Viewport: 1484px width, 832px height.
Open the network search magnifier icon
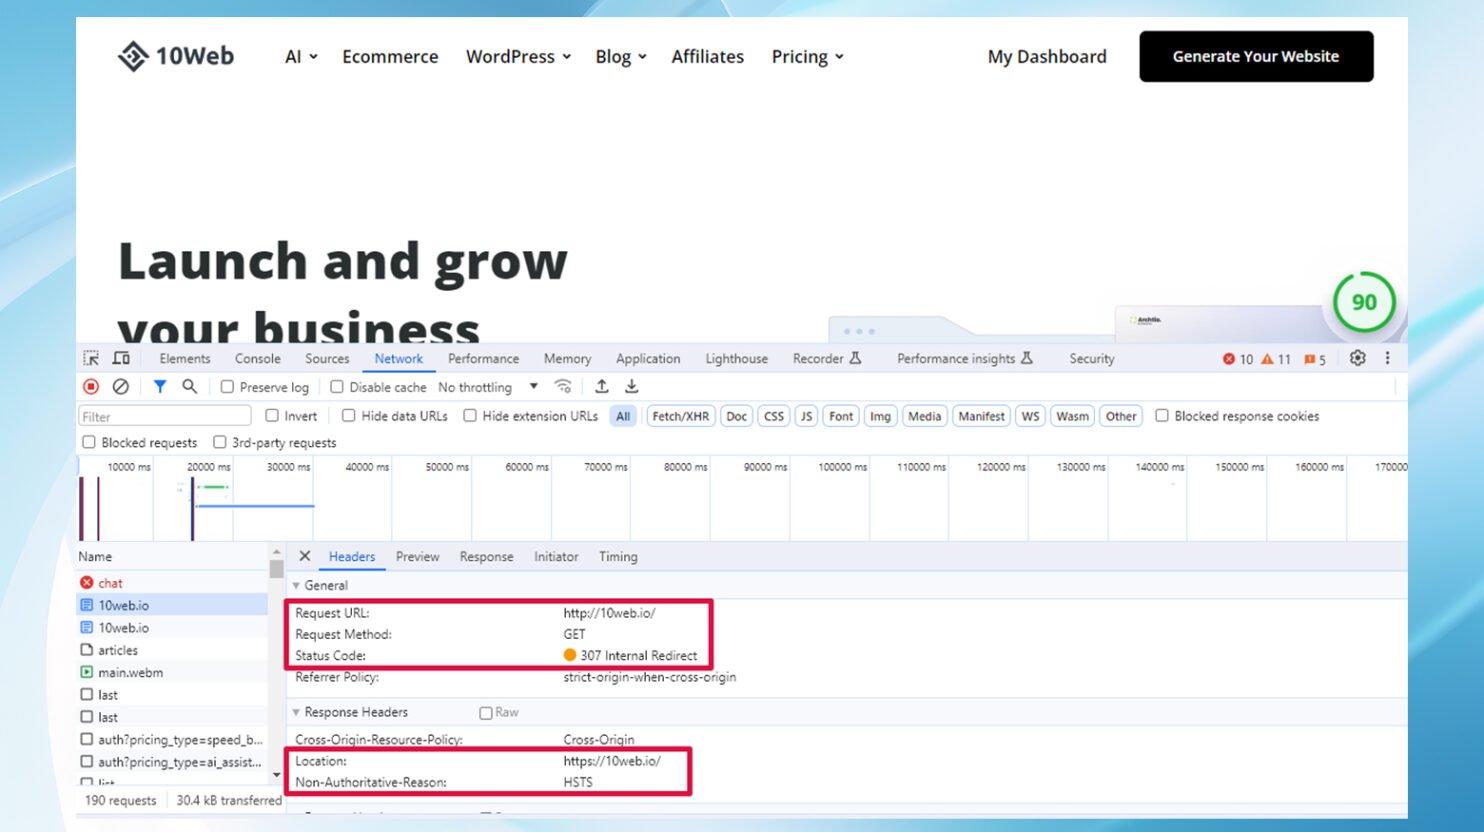click(189, 387)
